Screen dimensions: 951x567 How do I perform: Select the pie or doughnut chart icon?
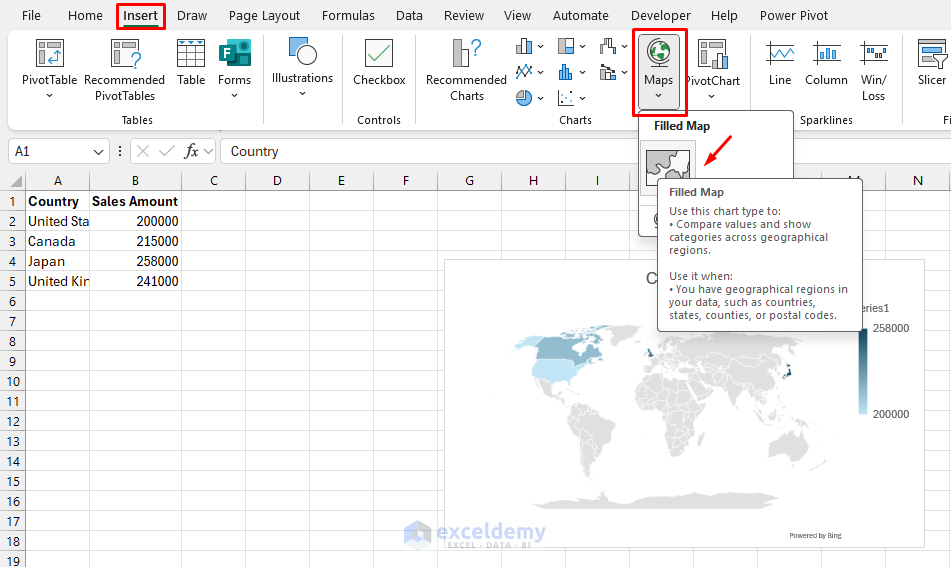pos(524,98)
